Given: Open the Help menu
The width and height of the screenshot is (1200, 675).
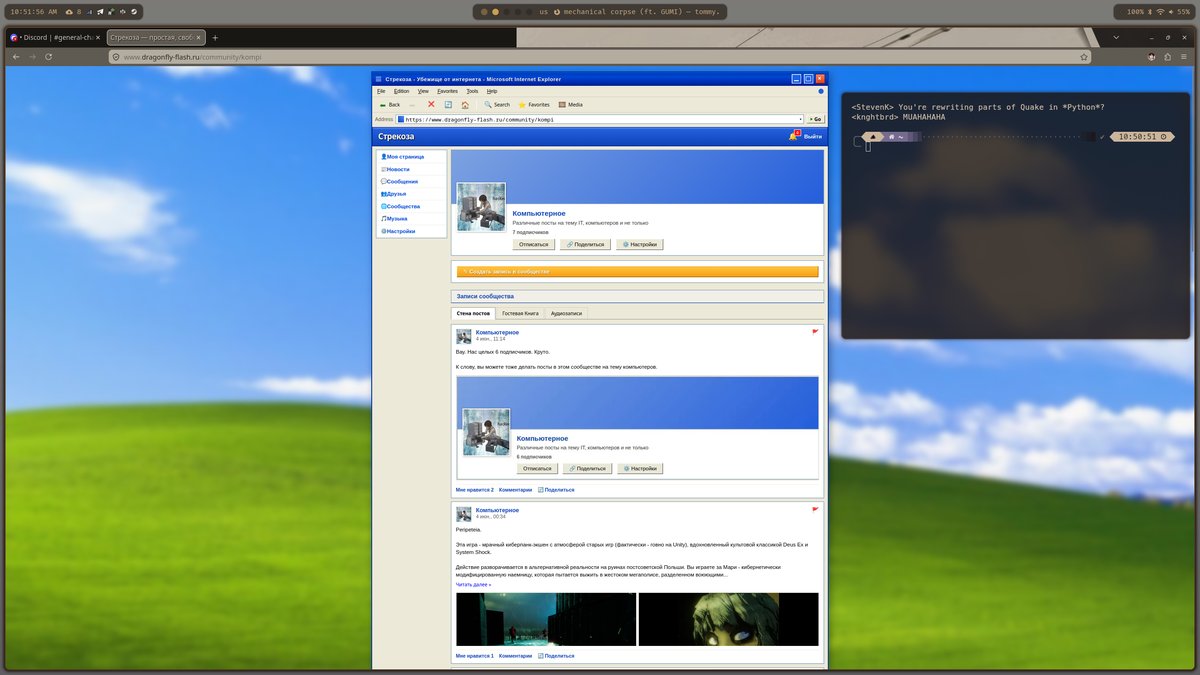Looking at the screenshot, I should 492,91.
